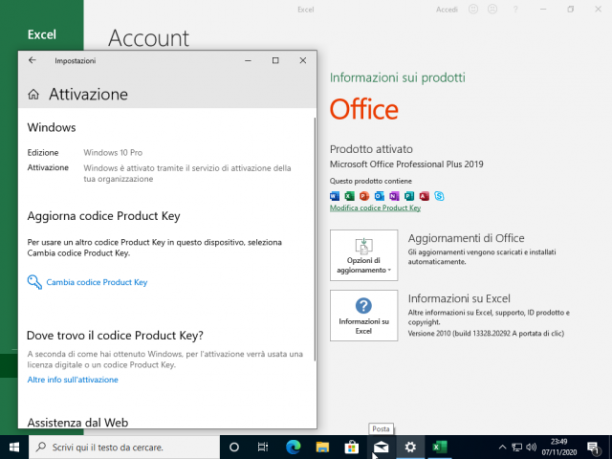
Task: Open the Informazioni su Excel button
Action: pyautogui.click(x=364, y=315)
